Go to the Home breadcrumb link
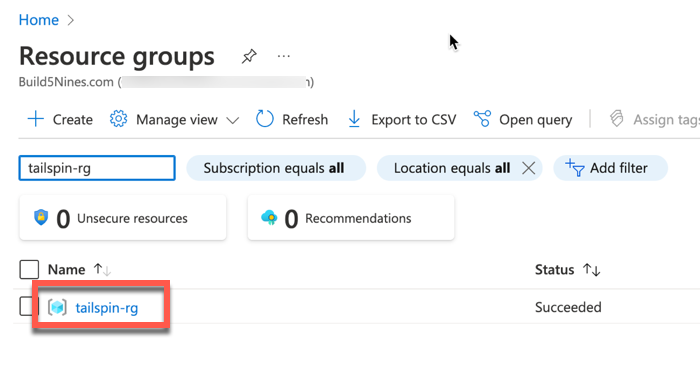 pyautogui.click(x=39, y=20)
